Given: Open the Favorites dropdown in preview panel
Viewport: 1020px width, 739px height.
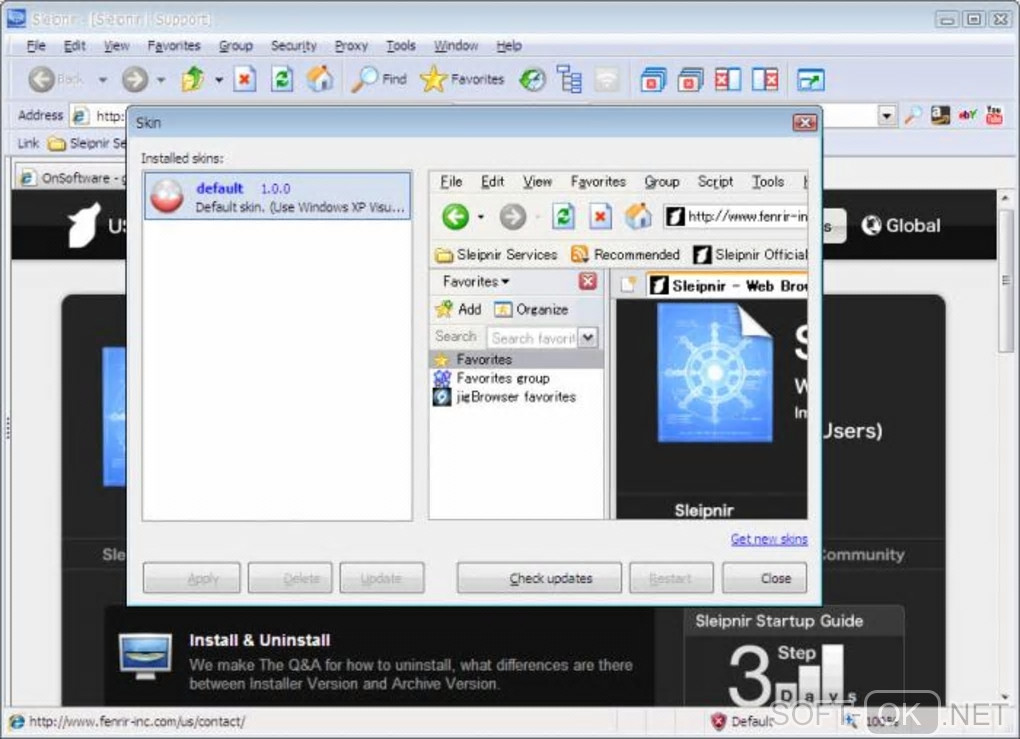Looking at the screenshot, I should click(476, 282).
